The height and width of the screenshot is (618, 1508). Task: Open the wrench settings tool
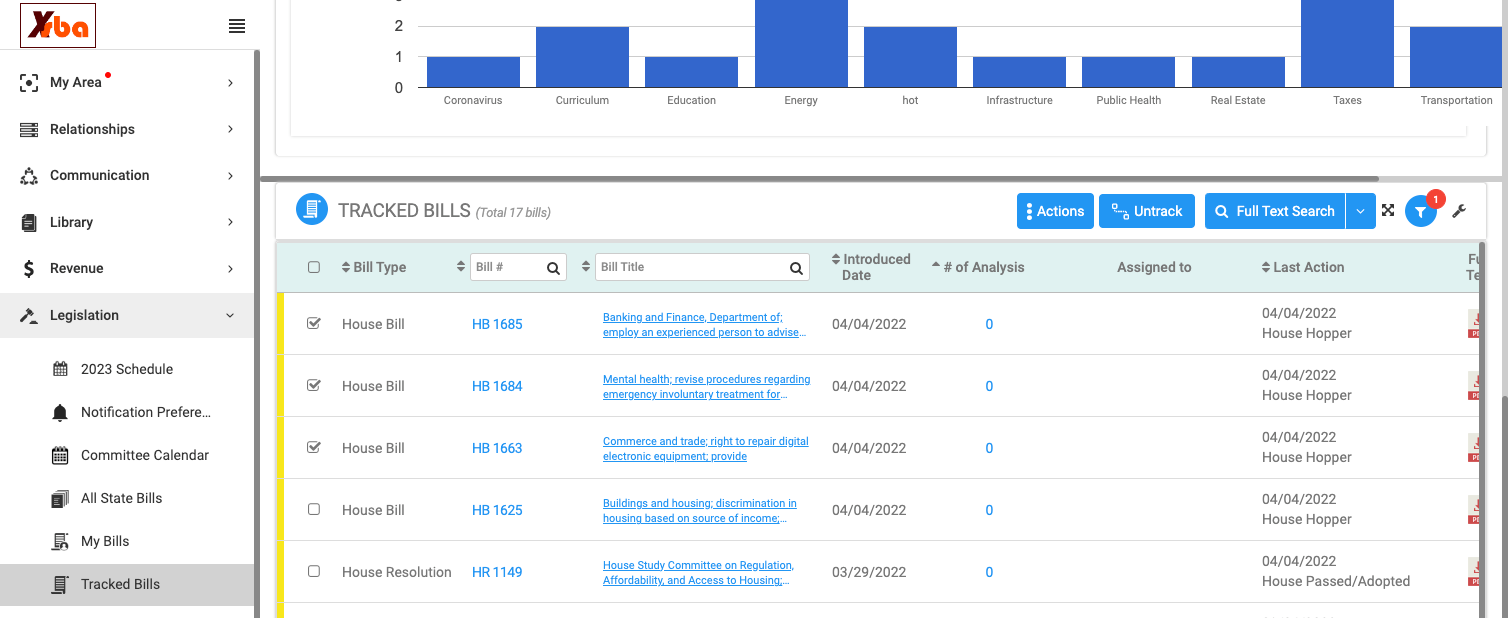(1459, 211)
